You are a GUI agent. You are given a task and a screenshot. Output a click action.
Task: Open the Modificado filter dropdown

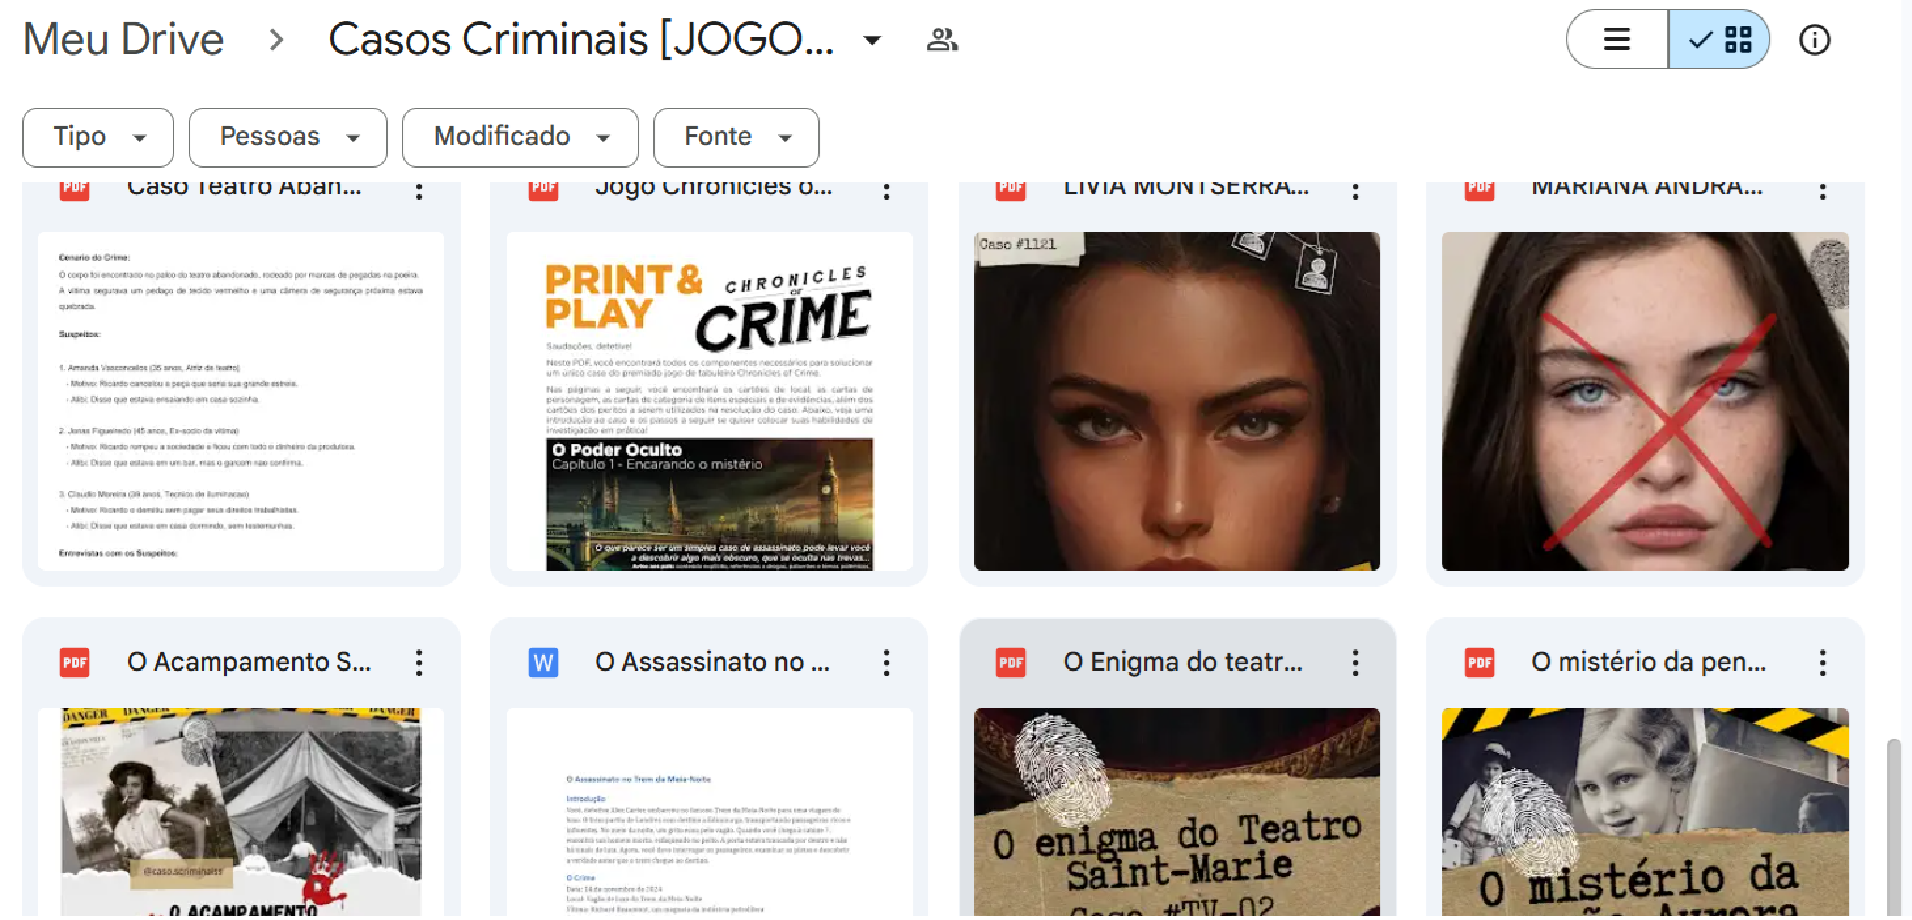click(x=520, y=137)
